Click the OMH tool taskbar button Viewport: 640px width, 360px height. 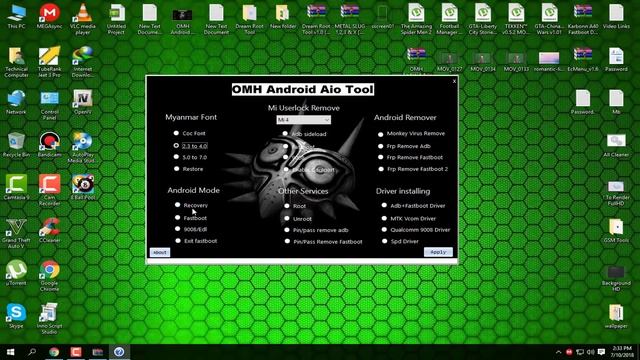119,352
